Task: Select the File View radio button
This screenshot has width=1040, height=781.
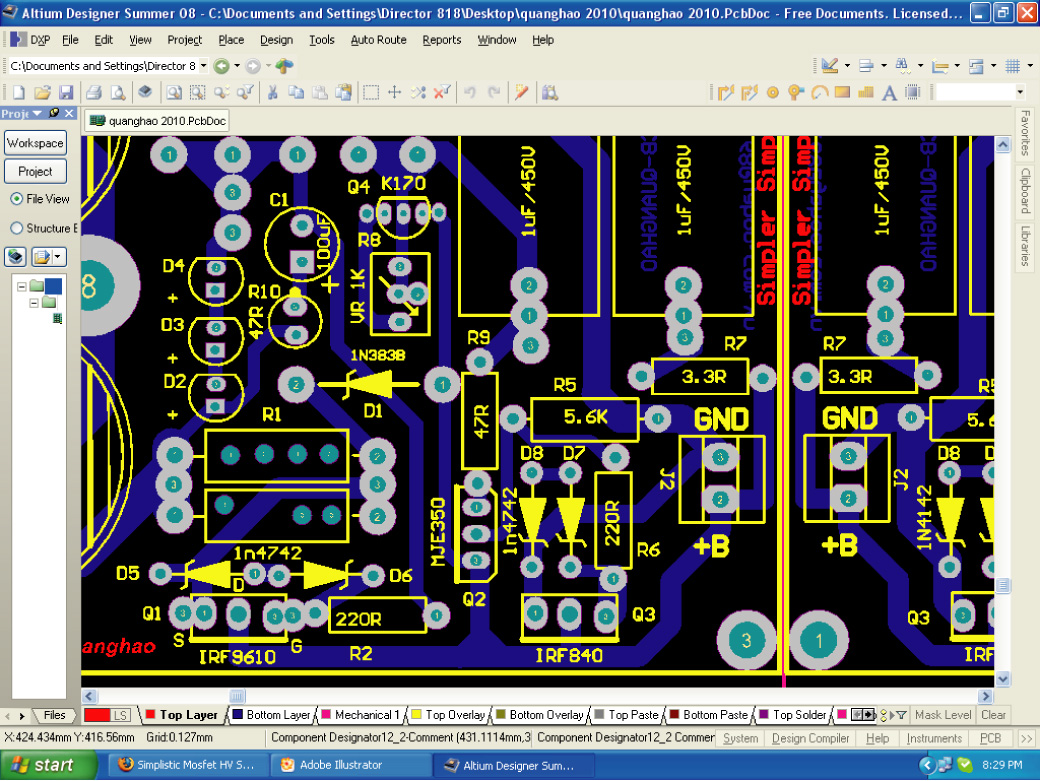Action: tap(17, 199)
